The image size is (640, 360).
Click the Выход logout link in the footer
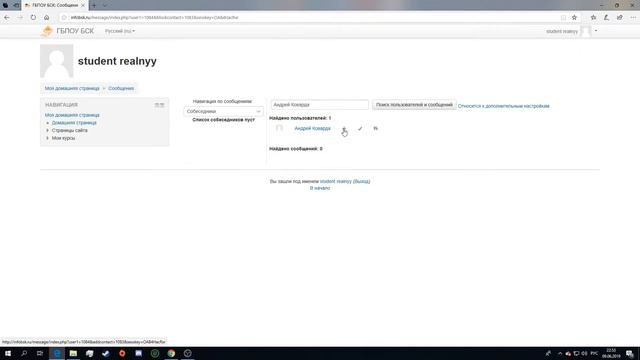click(x=362, y=181)
